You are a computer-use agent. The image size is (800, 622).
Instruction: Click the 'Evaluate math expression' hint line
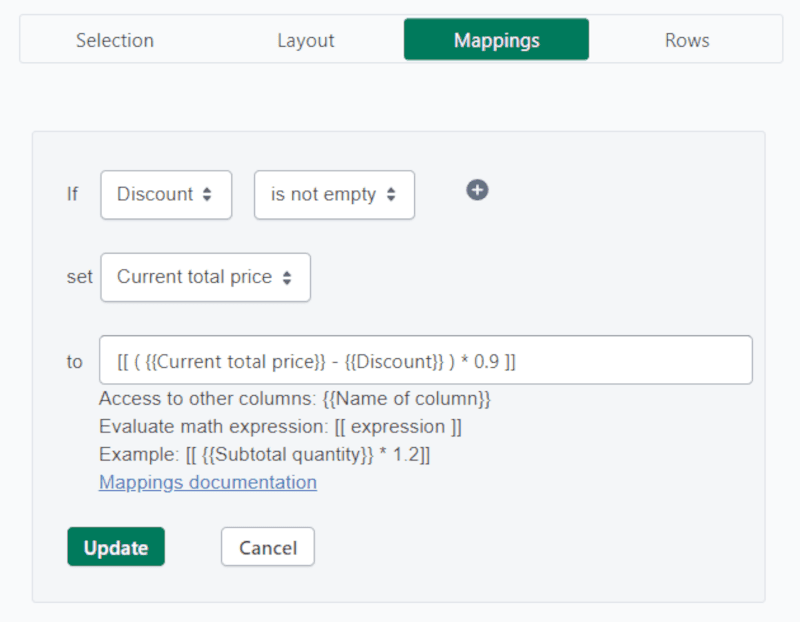[280, 426]
